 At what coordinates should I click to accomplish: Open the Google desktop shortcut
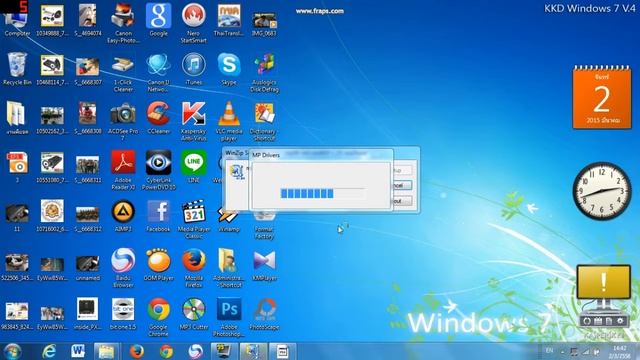click(x=158, y=20)
